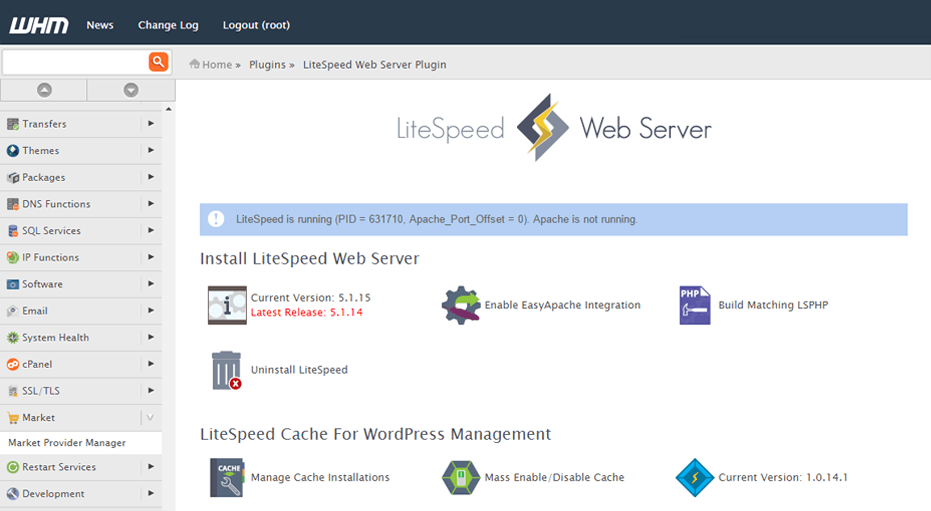Open the Manage Cache Installations icon
This screenshot has width=931, height=511.
coord(227,478)
